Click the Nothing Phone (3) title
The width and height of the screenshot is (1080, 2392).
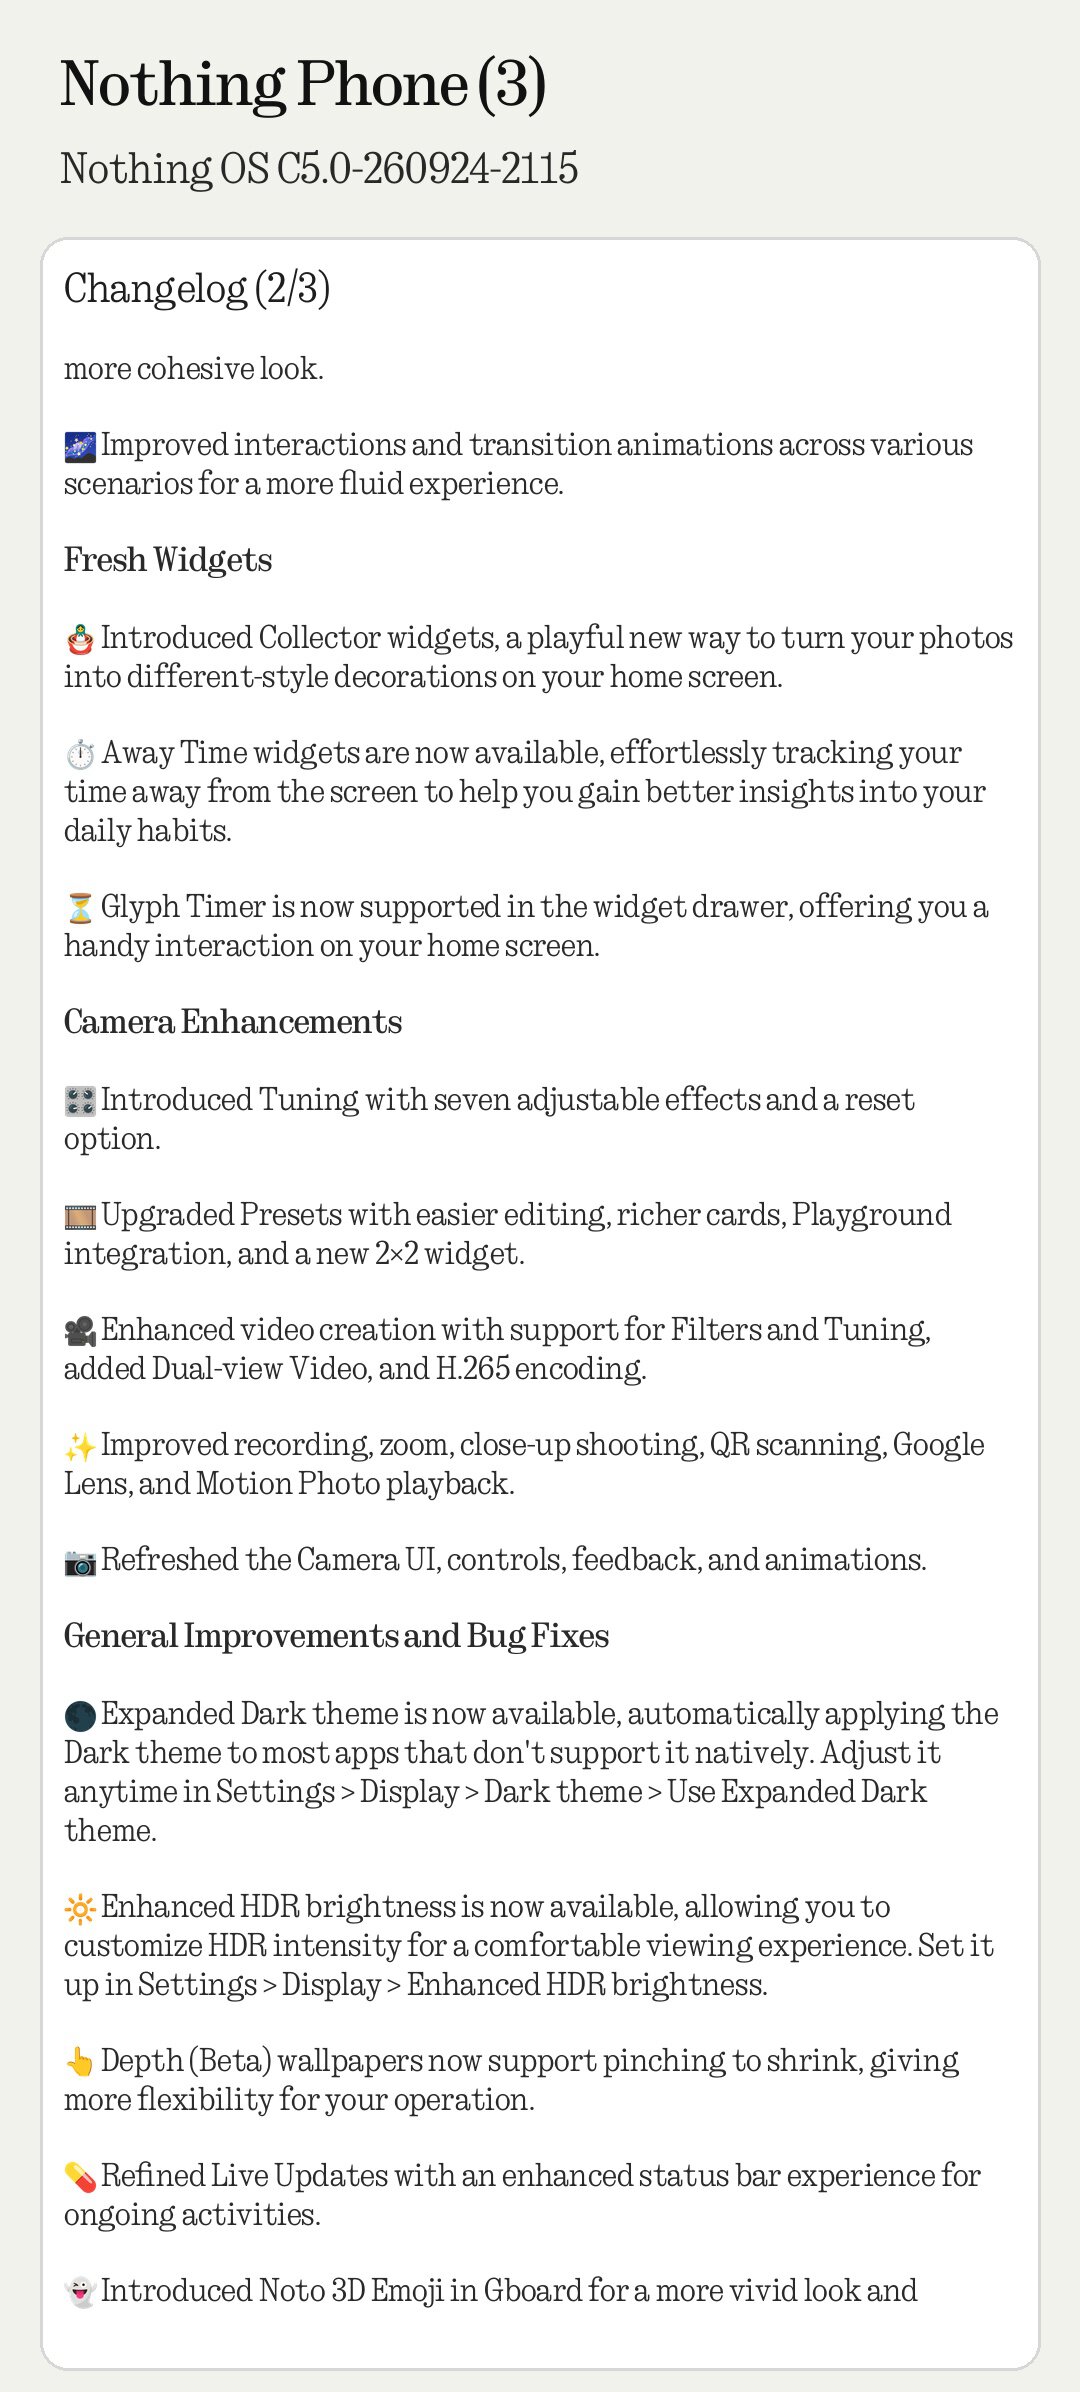(x=303, y=84)
